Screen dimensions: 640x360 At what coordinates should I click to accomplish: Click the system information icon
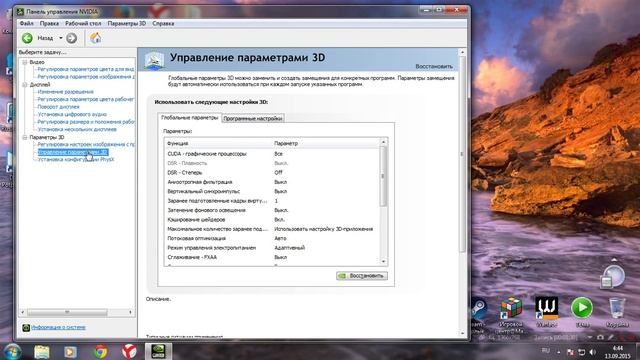tap(26, 327)
